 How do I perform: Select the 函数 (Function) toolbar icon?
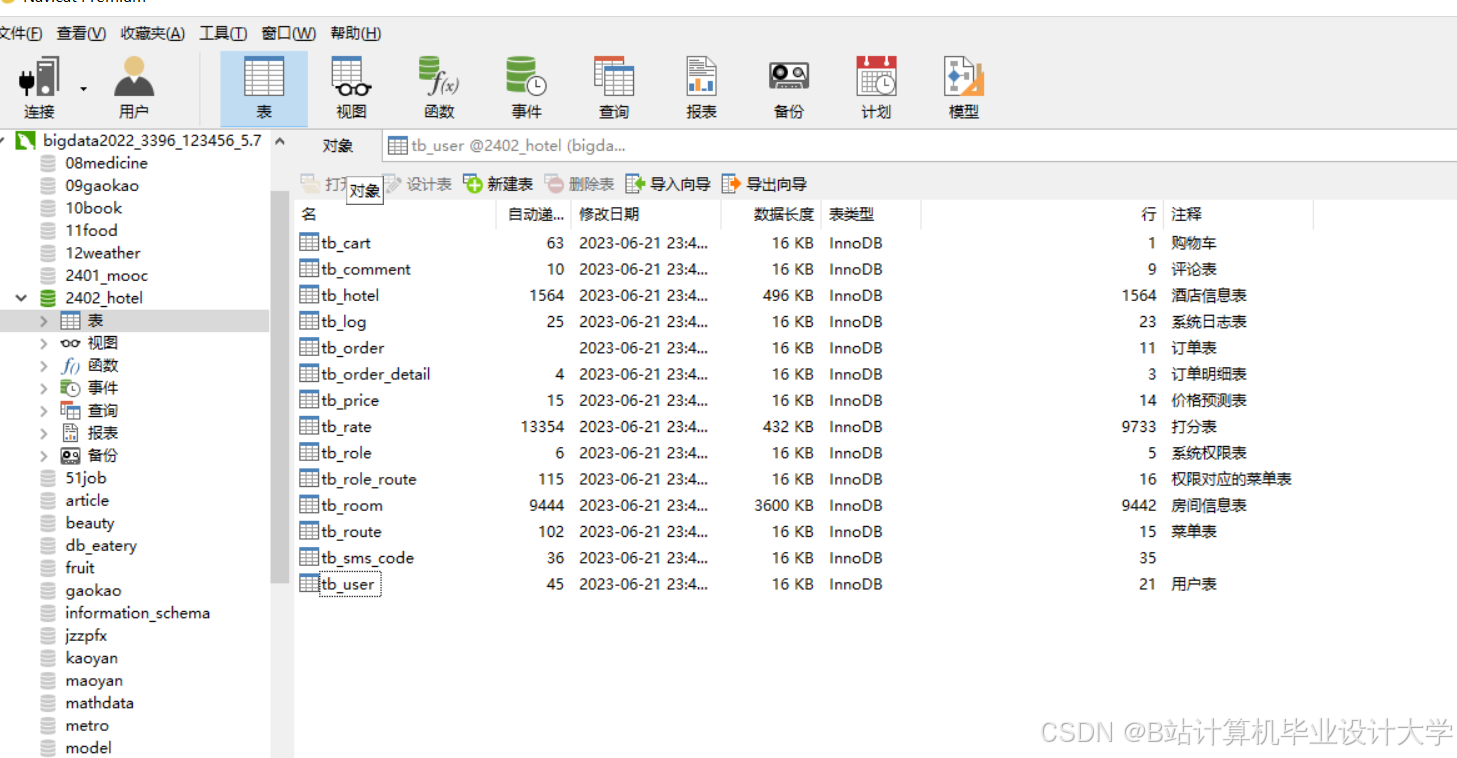click(439, 88)
